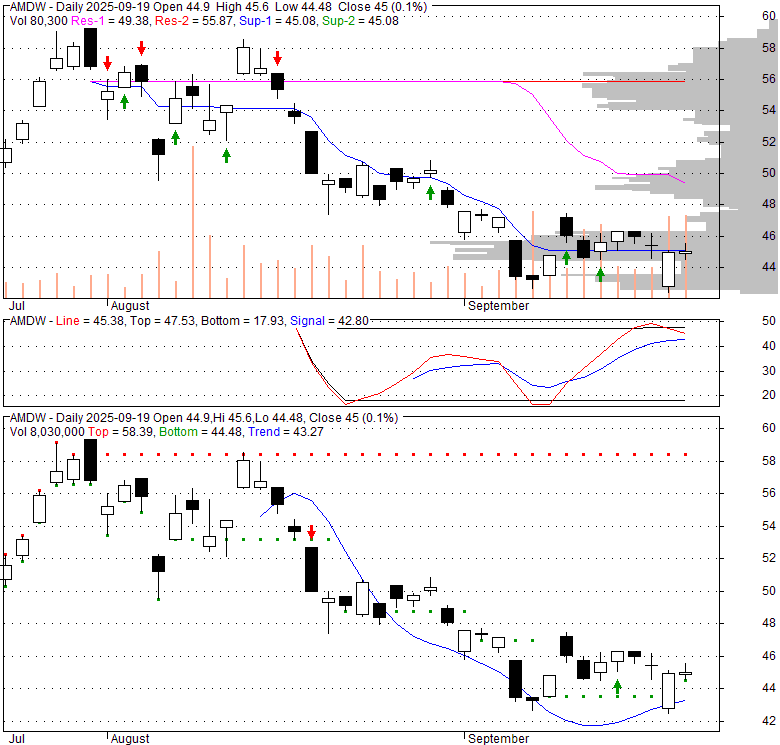Click the Bottom = 17.93 indicator label
Screen dimensions: 780x745
pyautogui.click(x=242, y=321)
